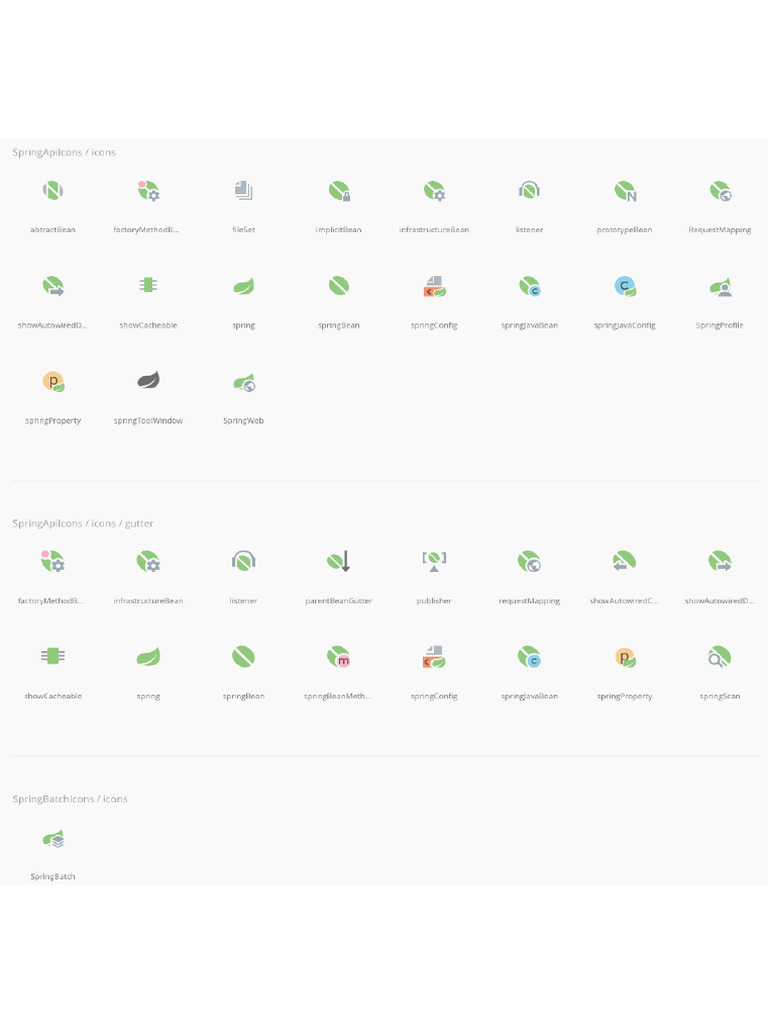Select lowercase requestMapping icon in gutter section
The image size is (768, 1024).
click(x=530, y=562)
